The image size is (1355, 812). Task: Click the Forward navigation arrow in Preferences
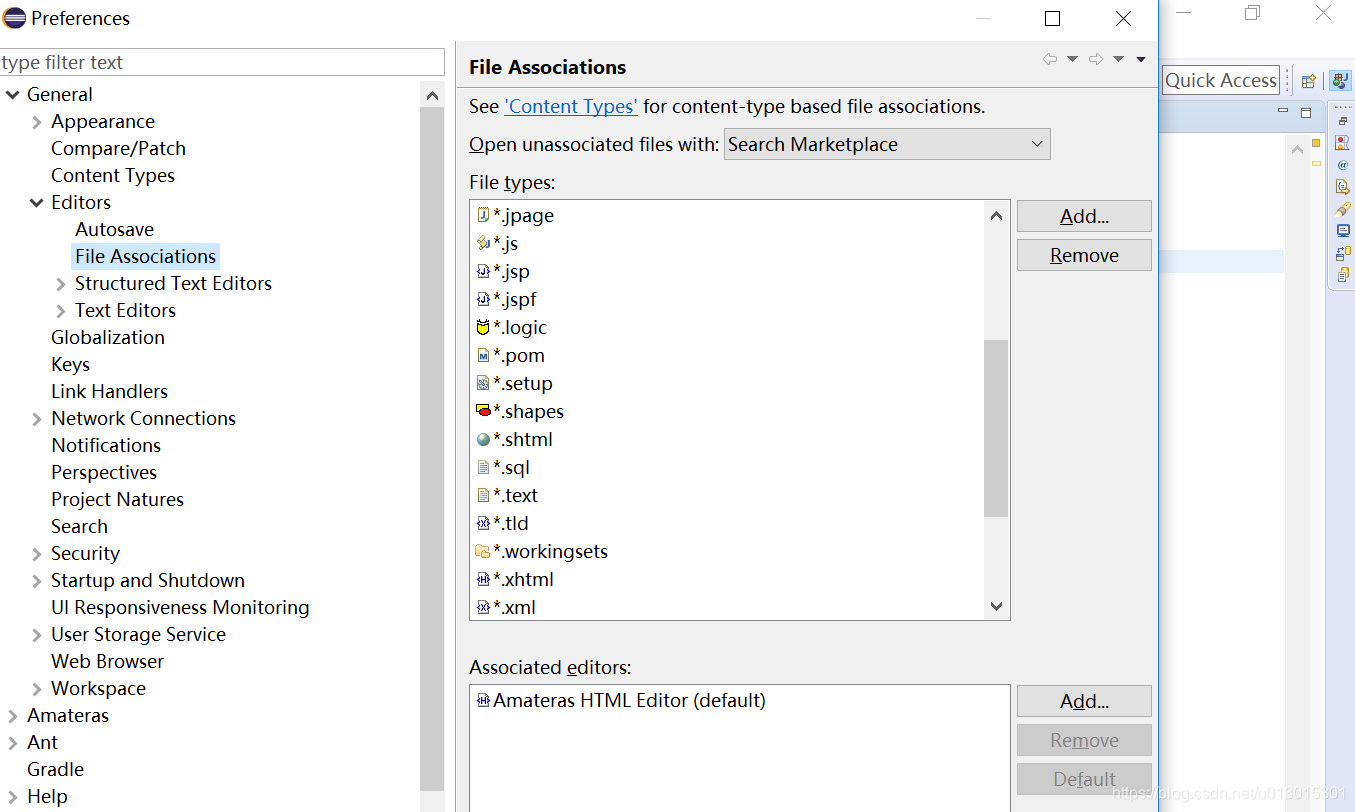click(1096, 60)
